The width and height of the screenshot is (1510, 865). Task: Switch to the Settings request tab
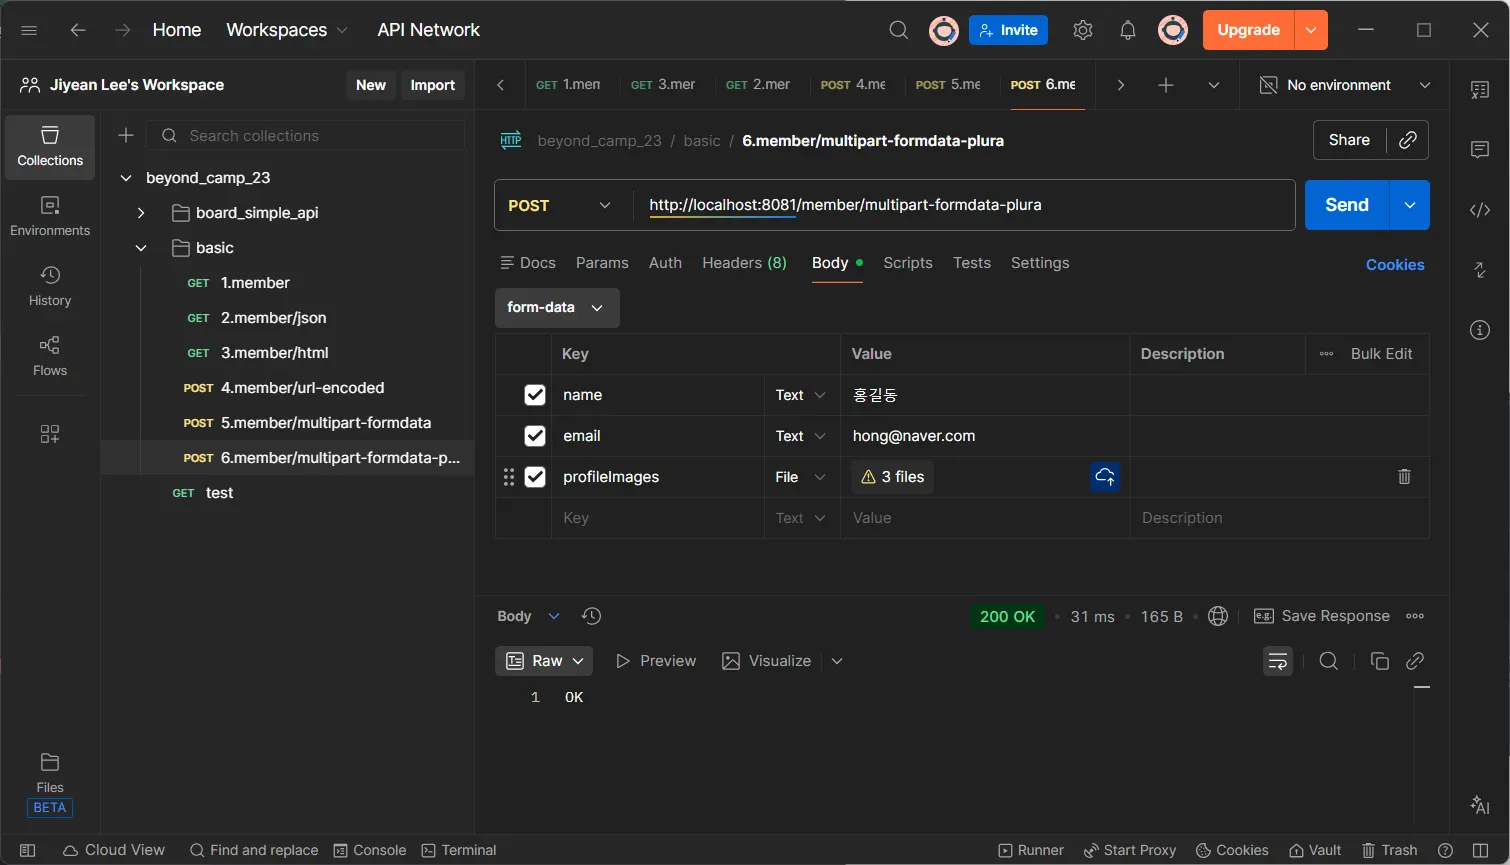click(1040, 263)
